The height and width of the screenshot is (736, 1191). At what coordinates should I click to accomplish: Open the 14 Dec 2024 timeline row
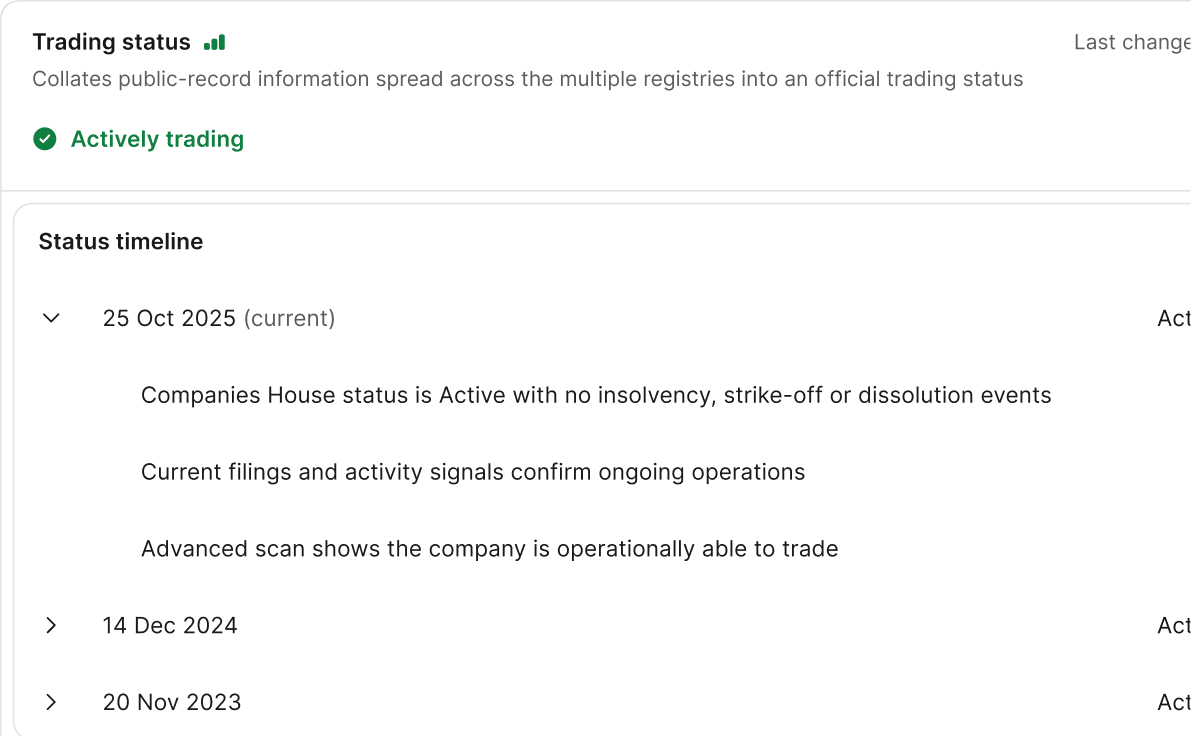pos(170,626)
